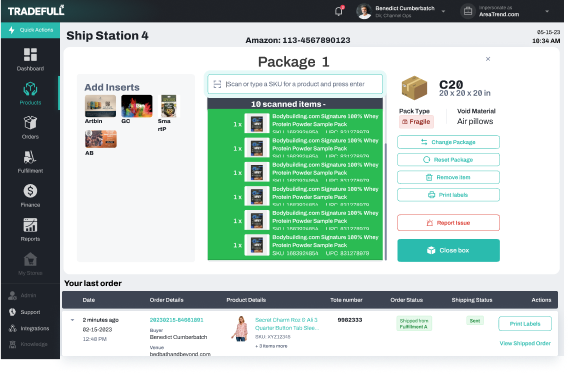Click '+ 3 items more' text
The width and height of the screenshot is (577, 374).
click(x=271, y=346)
